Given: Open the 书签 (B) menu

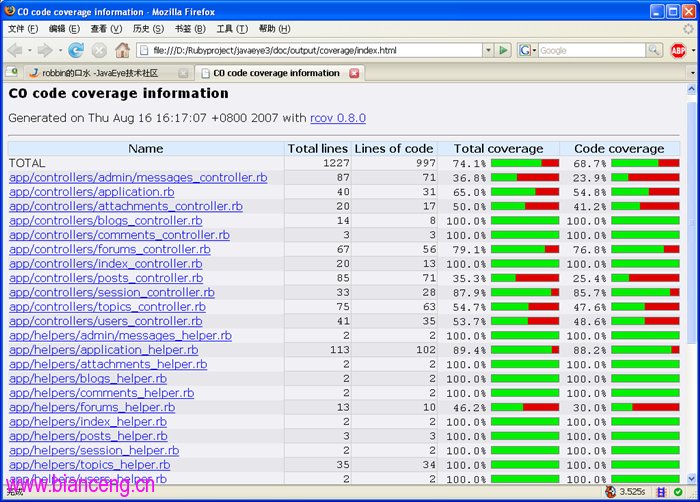Looking at the screenshot, I should (x=190, y=29).
